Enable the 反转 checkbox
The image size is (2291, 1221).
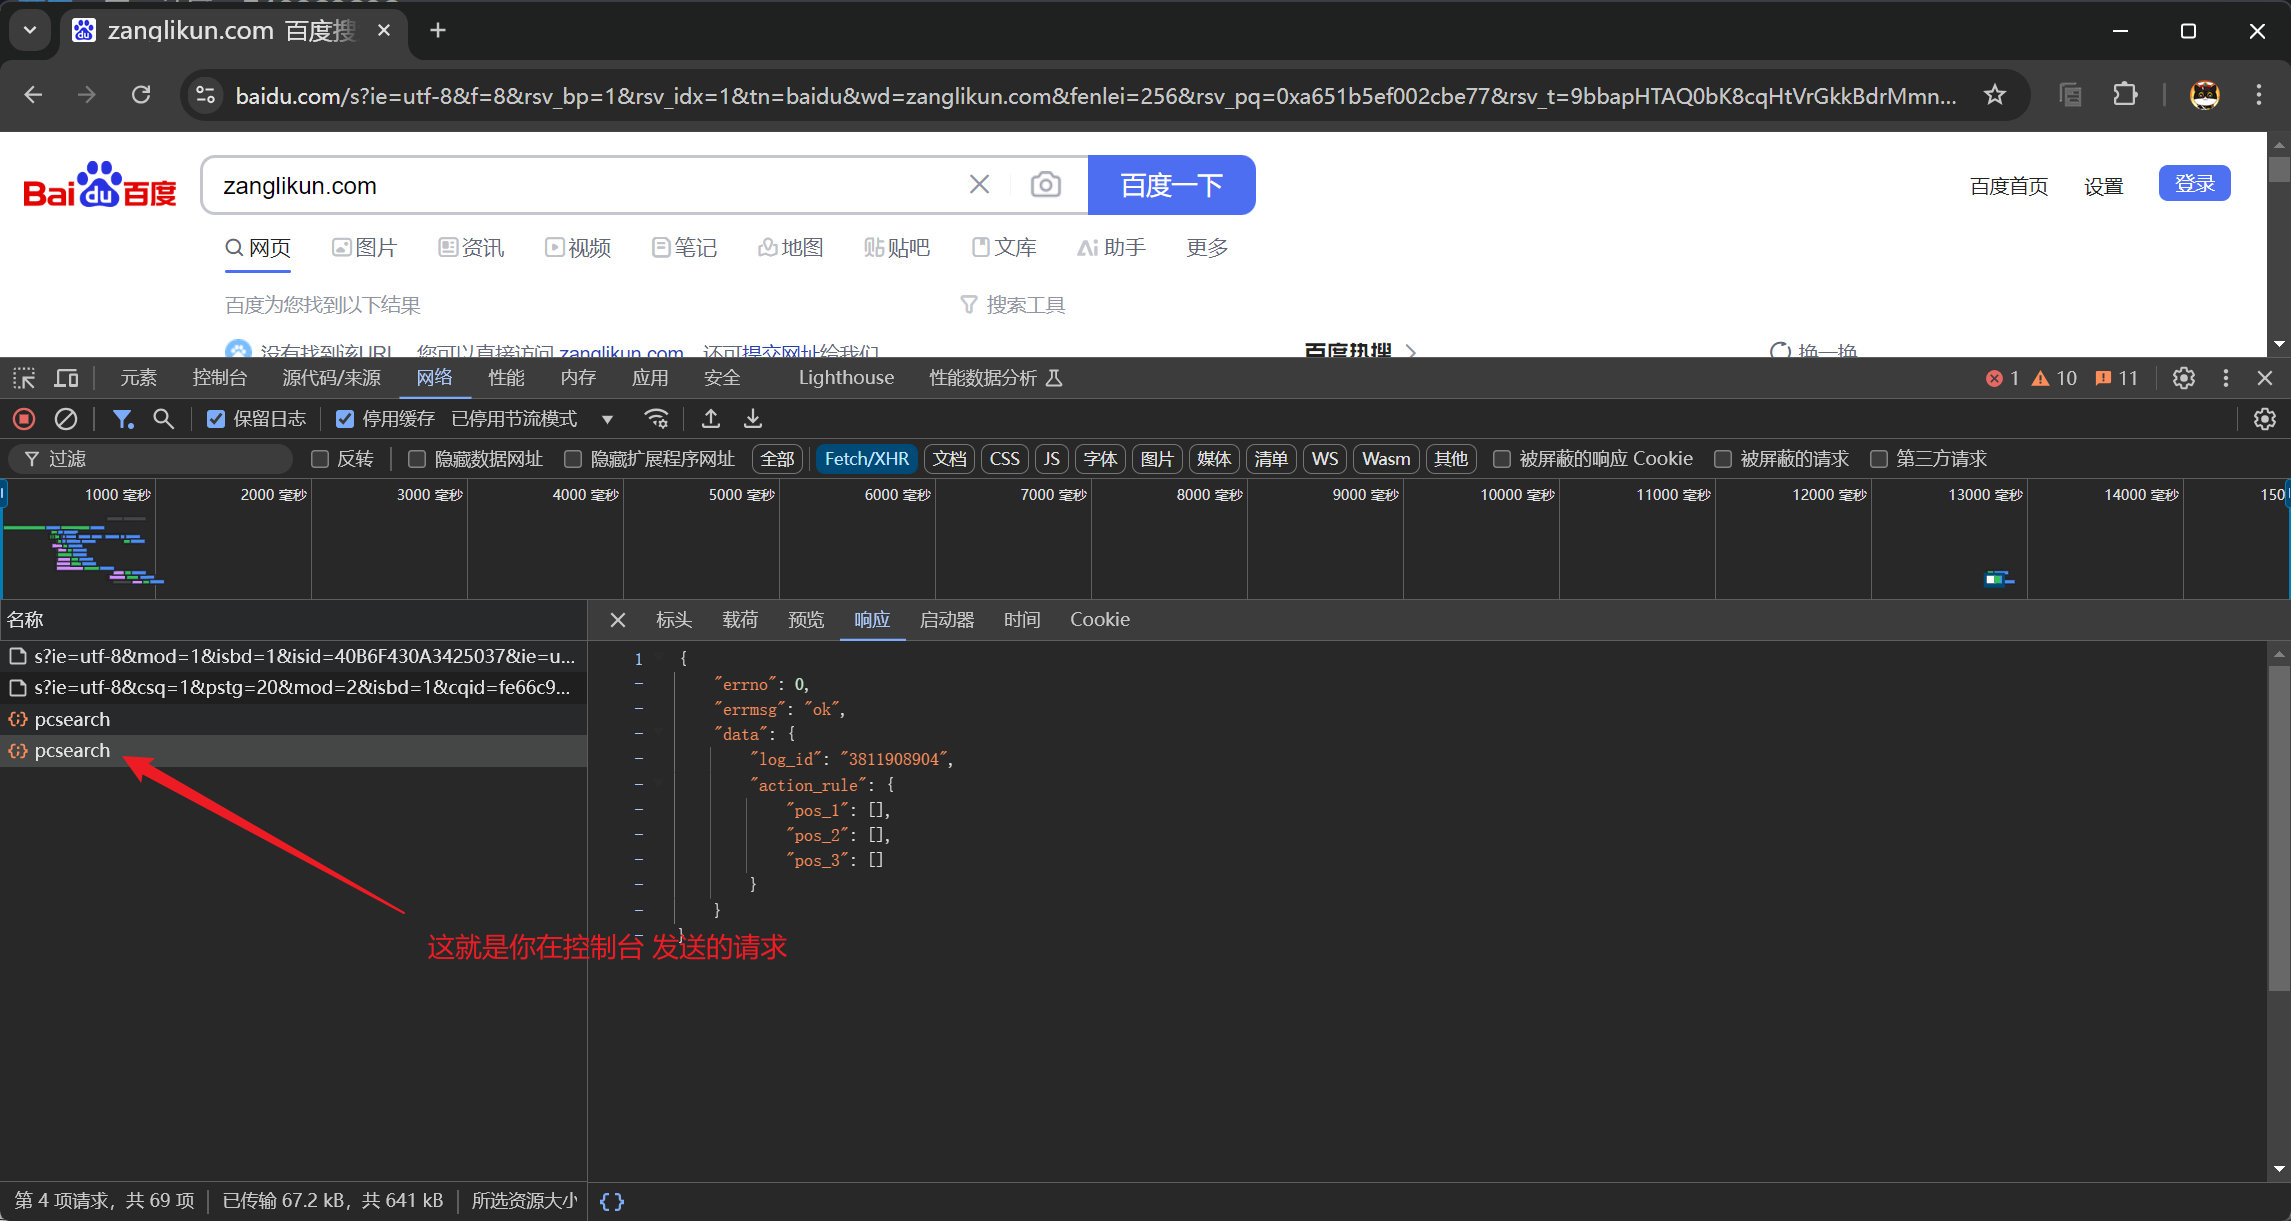[x=320, y=459]
